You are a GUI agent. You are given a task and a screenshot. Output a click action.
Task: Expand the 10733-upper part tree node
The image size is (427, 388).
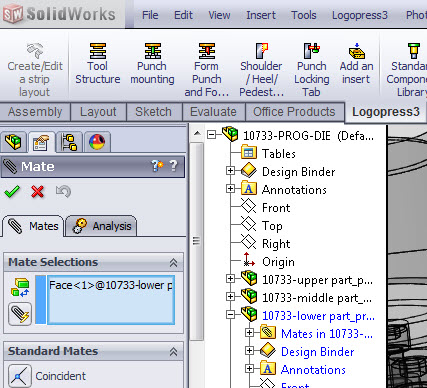coord(230,279)
